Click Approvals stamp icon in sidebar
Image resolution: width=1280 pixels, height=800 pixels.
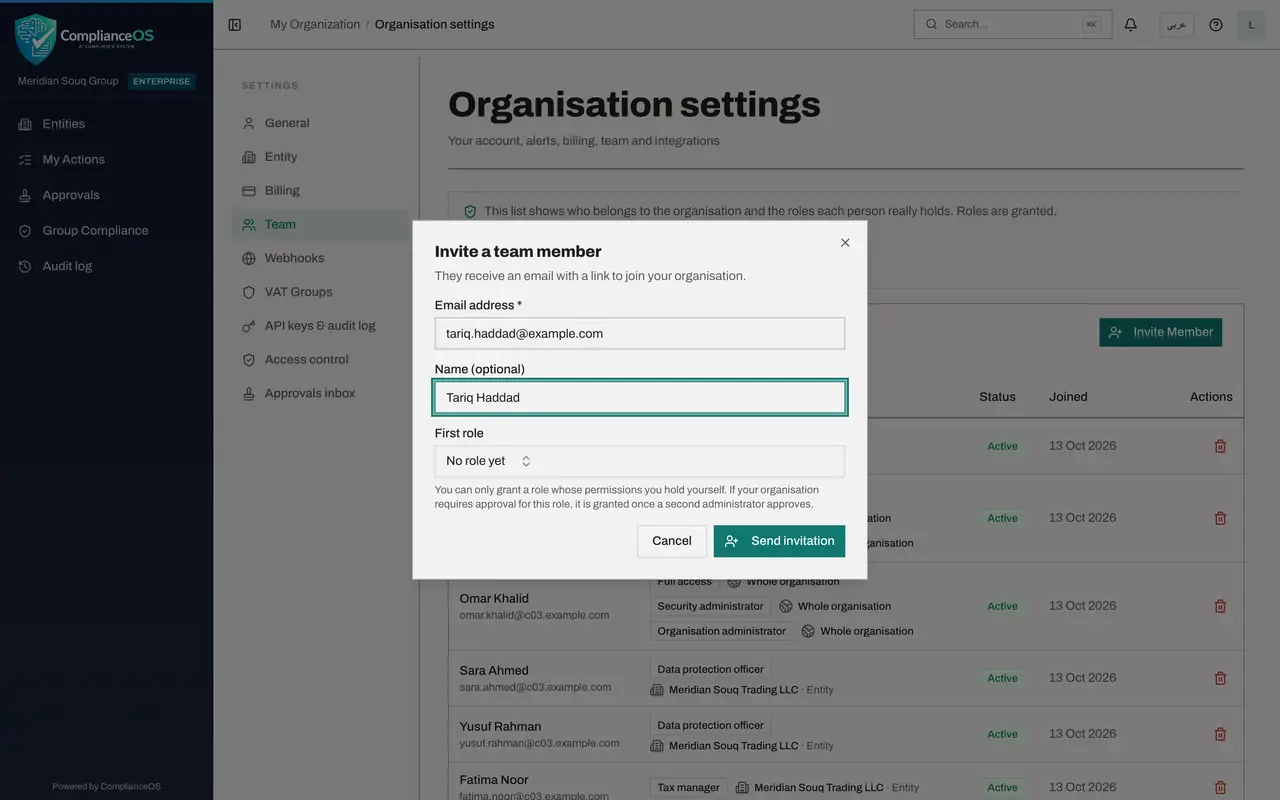[25, 195]
